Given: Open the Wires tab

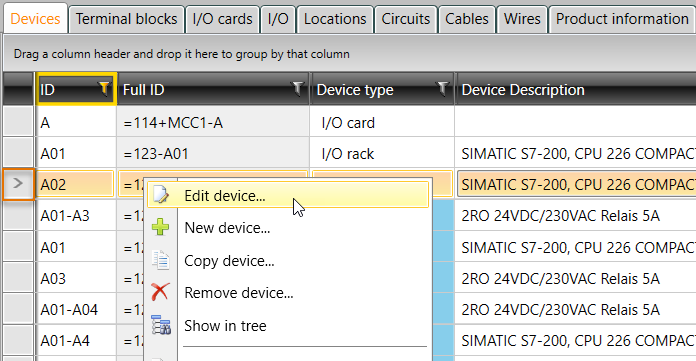Looking at the screenshot, I should click(x=522, y=19).
